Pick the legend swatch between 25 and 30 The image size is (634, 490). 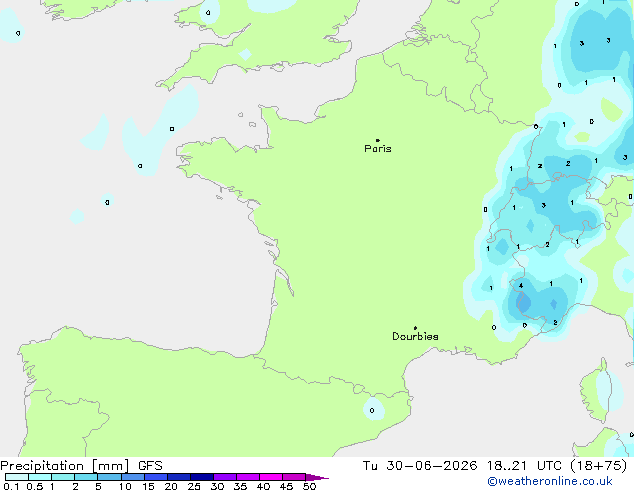[202, 477]
